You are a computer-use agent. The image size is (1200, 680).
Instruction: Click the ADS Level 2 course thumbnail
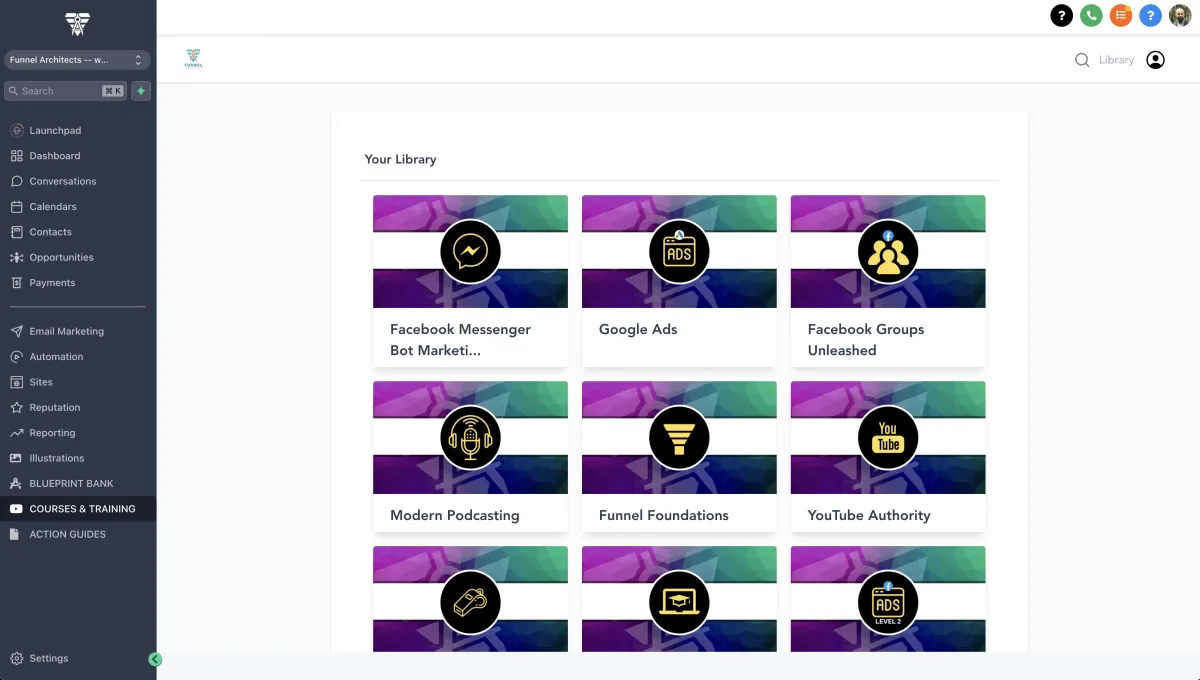coord(888,600)
